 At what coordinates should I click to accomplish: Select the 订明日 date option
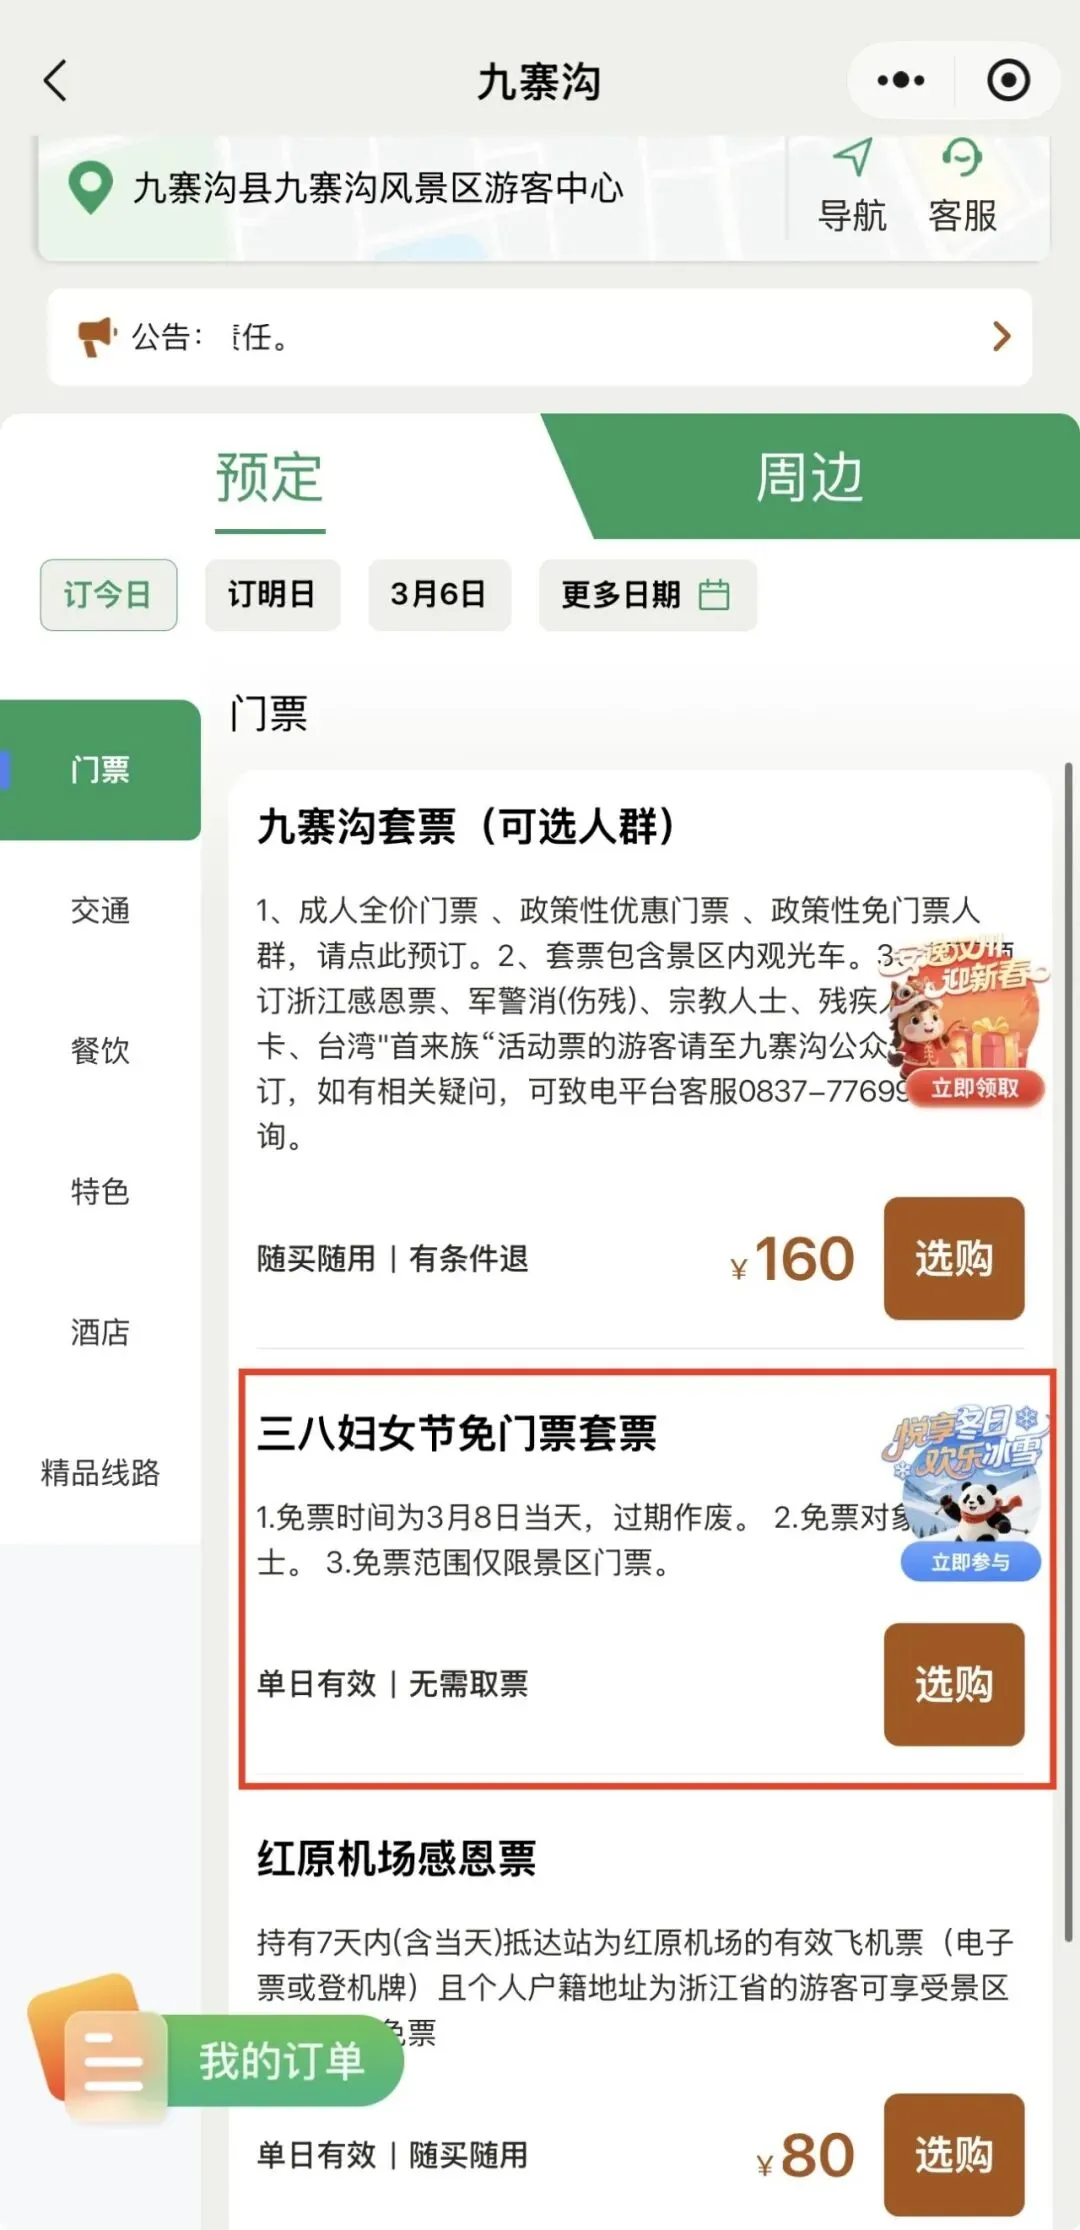point(272,595)
